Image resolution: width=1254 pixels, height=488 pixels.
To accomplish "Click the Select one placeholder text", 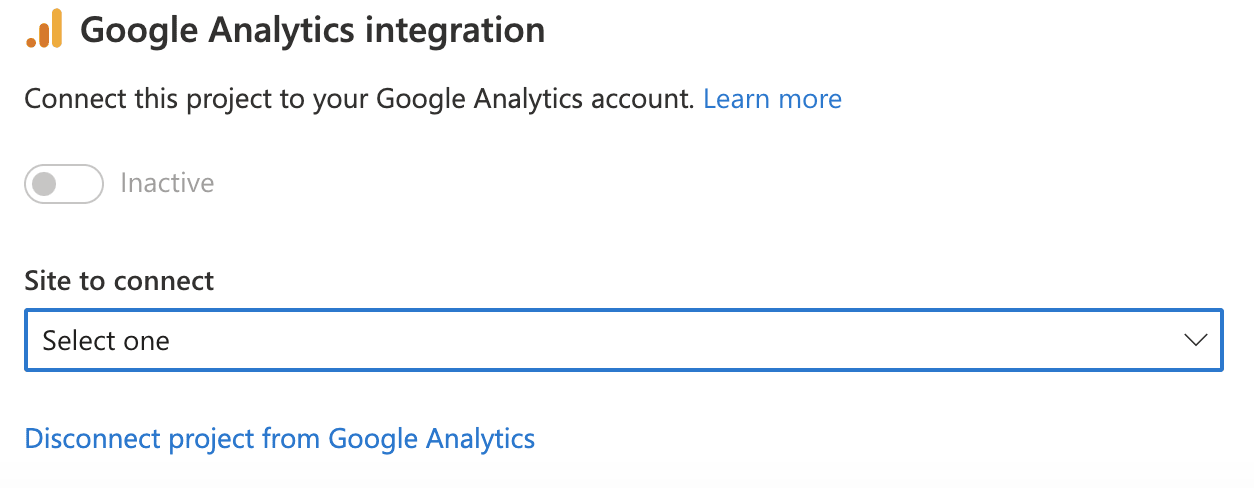I will [x=106, y=341].
